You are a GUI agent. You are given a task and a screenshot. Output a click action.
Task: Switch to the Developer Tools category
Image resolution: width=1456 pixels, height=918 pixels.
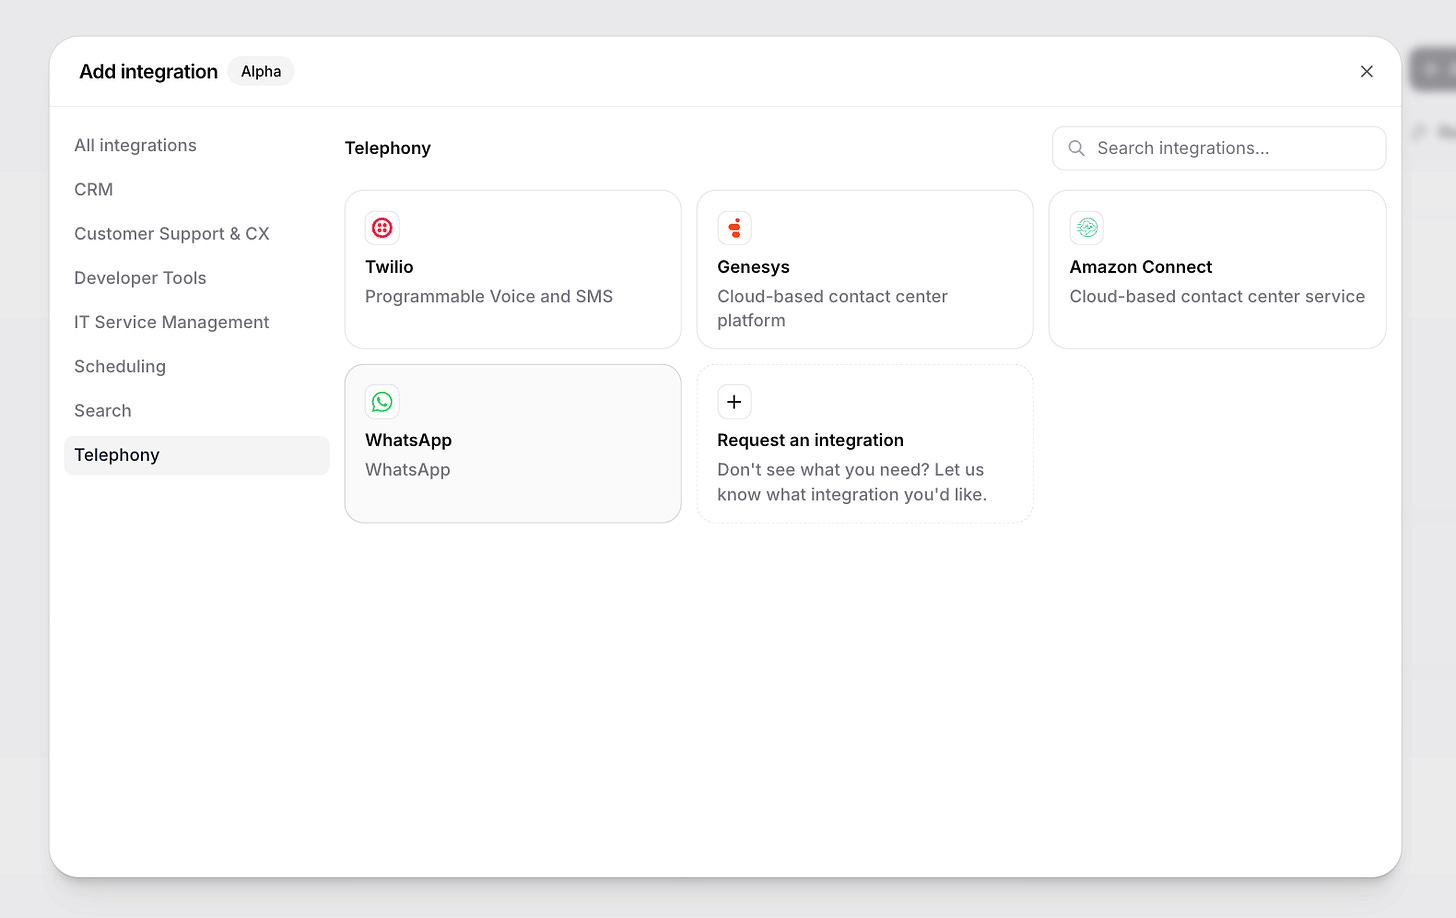click(197, 278)
